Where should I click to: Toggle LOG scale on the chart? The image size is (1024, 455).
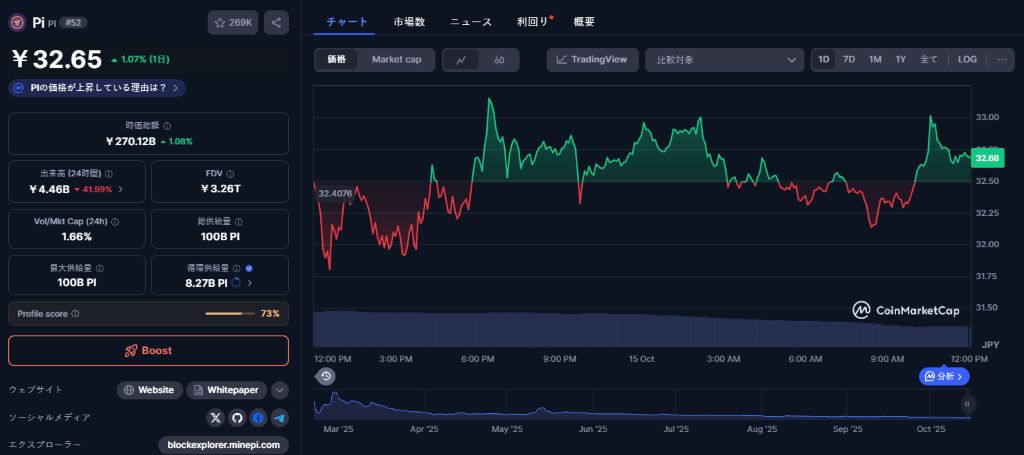[967, 60]
